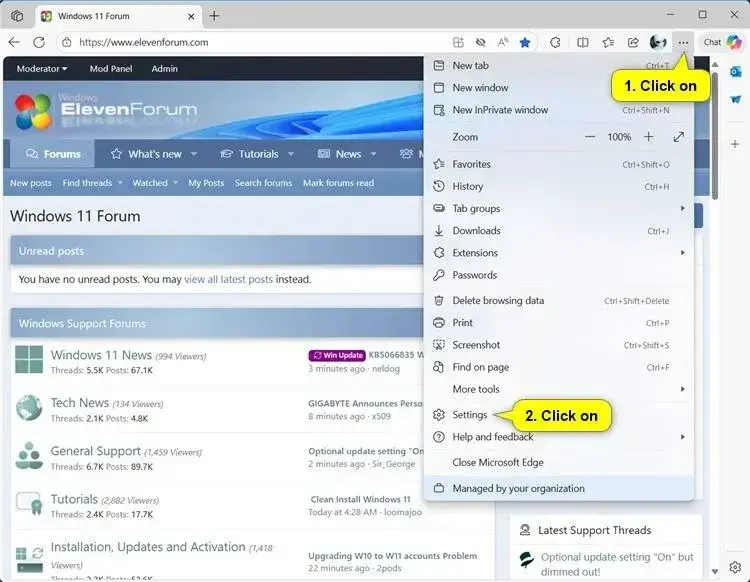
Task: Open Copilot Chat button
Action: (x=722, y=42)
